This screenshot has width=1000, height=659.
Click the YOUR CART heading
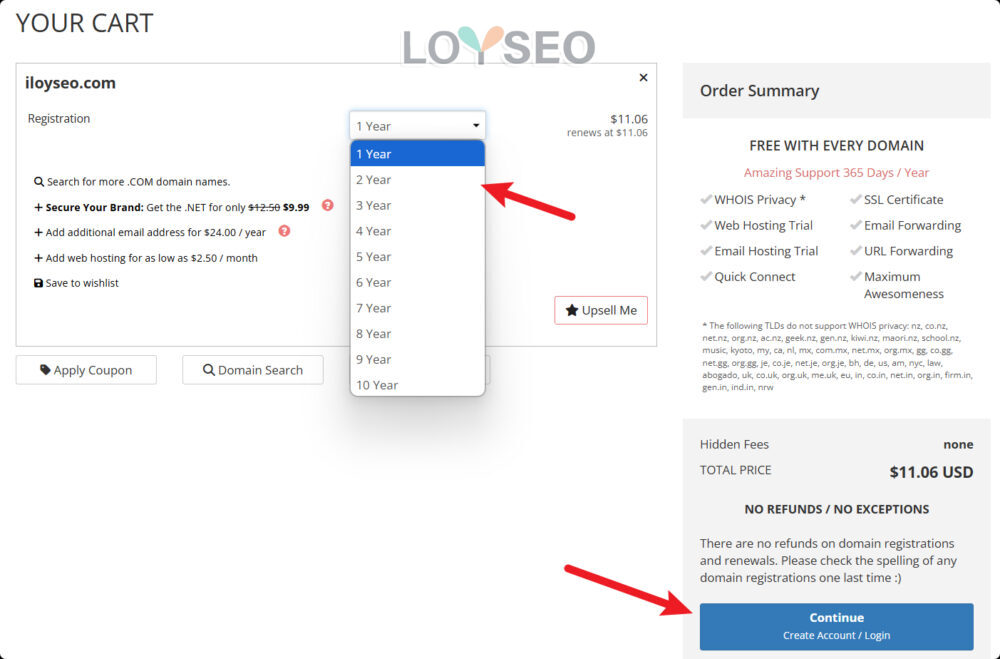click(84, 23)
